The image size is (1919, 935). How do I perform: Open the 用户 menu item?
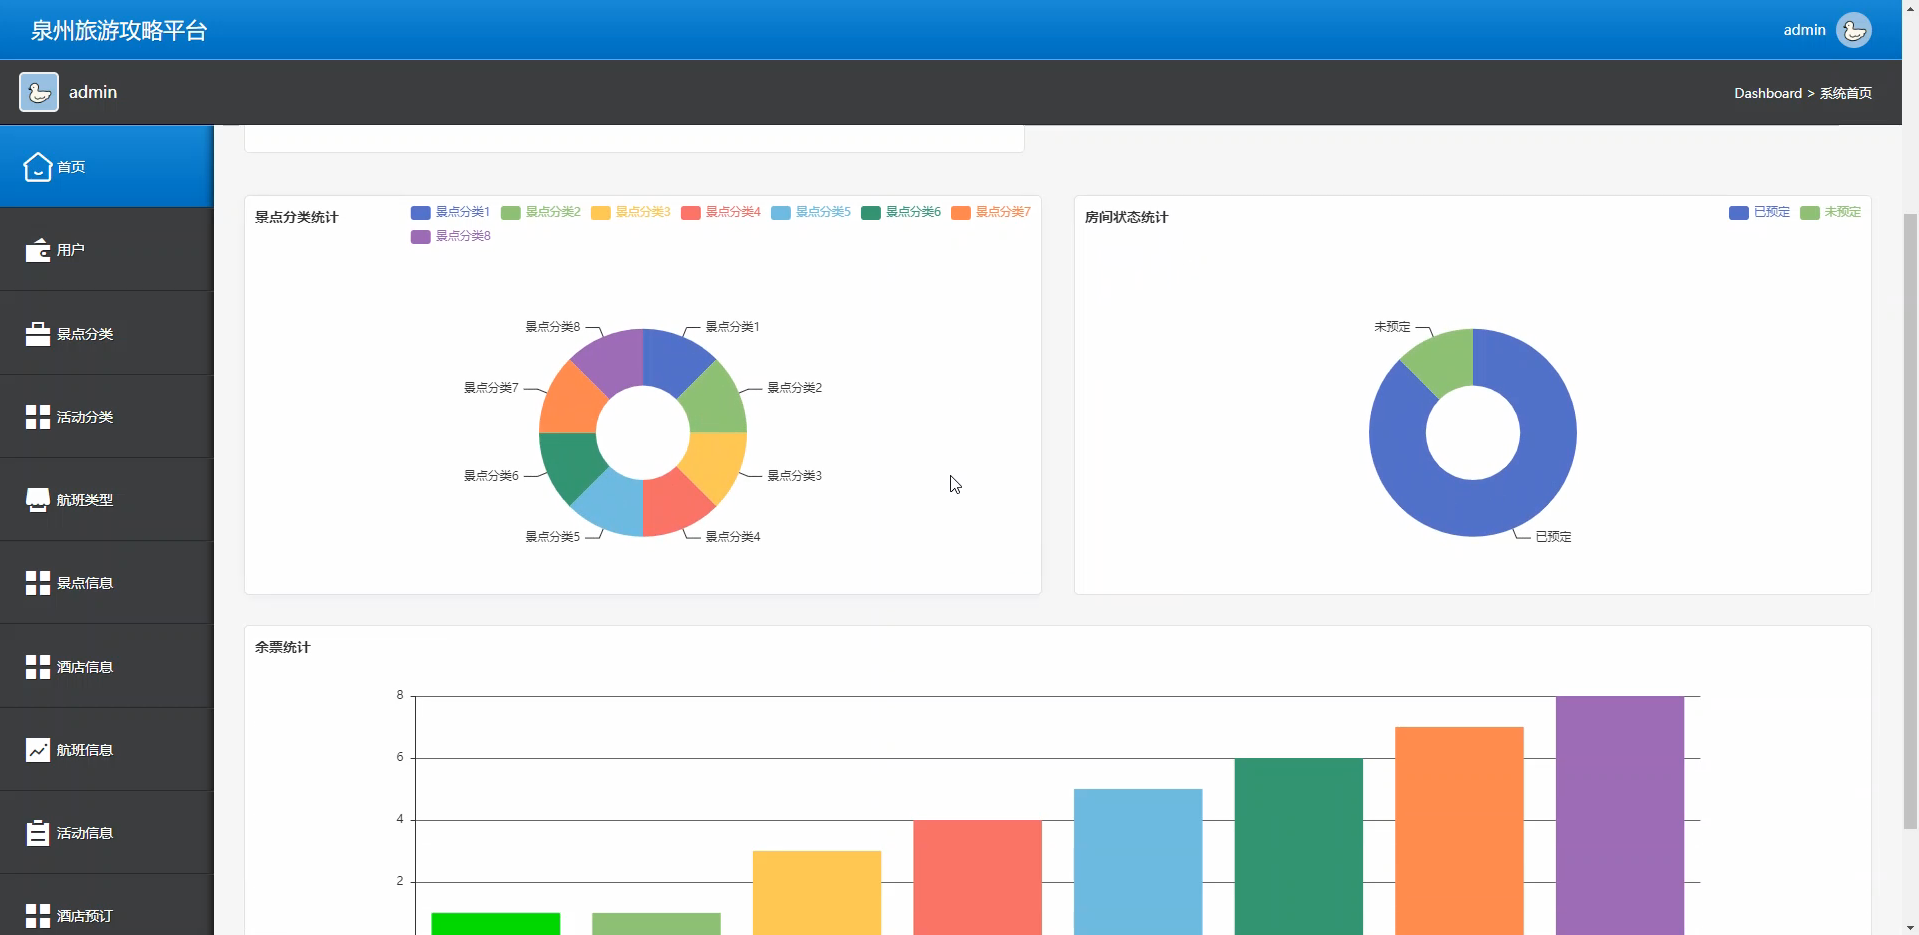pos(107,250)
